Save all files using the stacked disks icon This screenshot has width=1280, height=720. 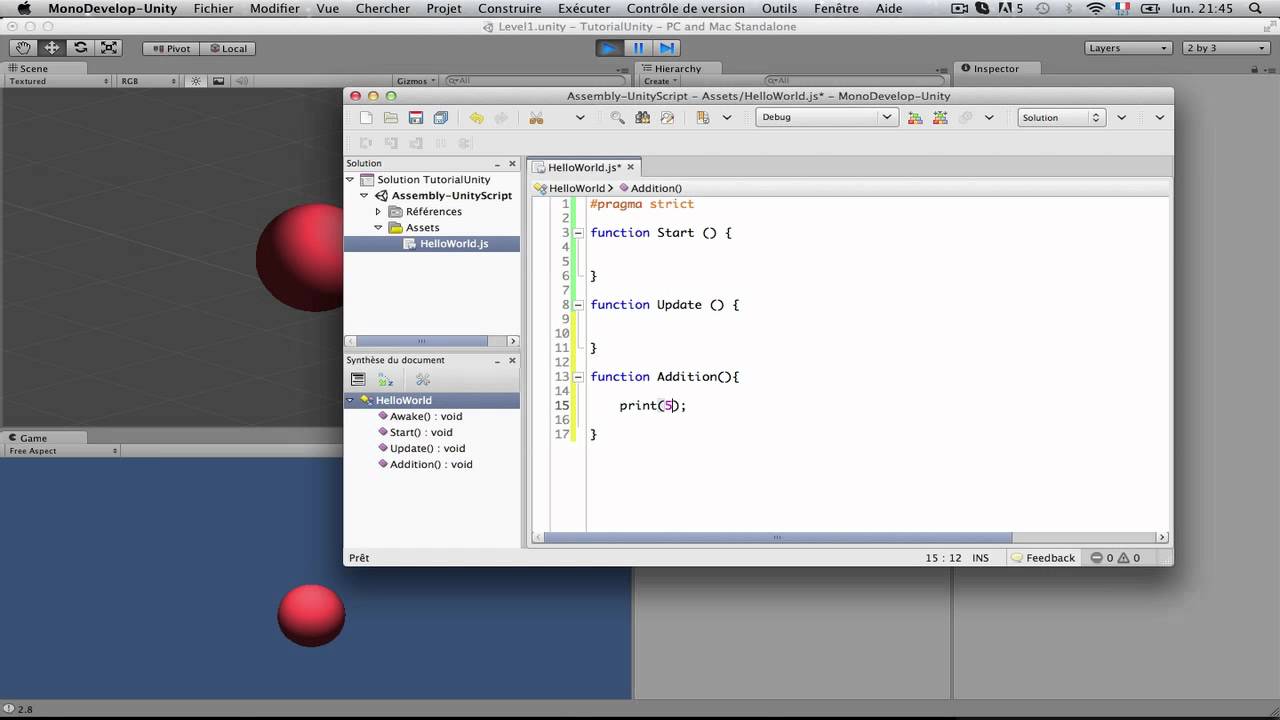[441, 118]
